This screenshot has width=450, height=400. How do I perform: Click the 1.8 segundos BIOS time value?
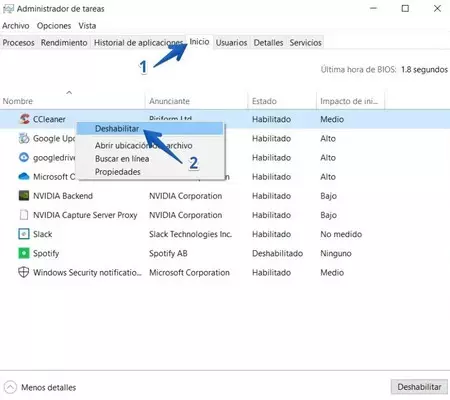pos(424,69)
